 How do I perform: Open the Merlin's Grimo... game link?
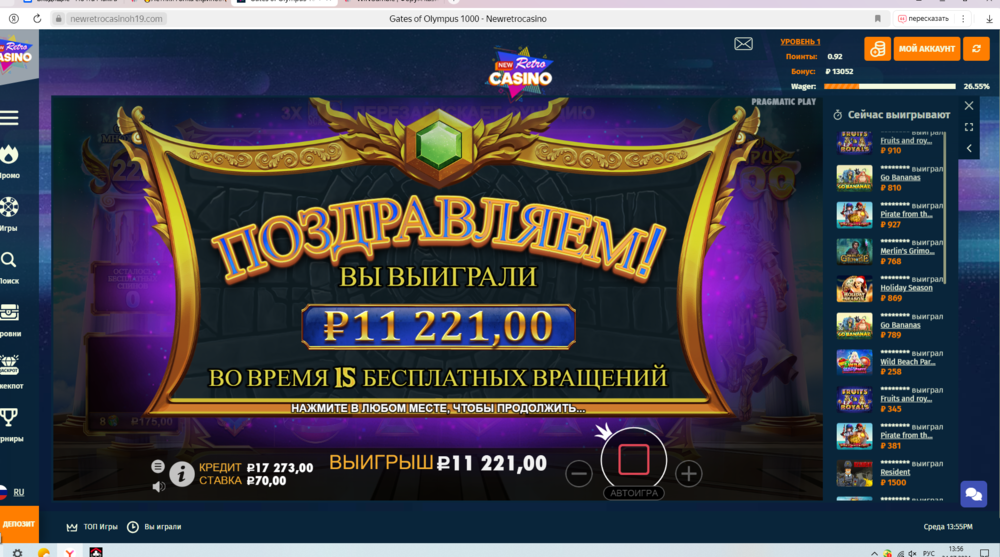[907, 251]
